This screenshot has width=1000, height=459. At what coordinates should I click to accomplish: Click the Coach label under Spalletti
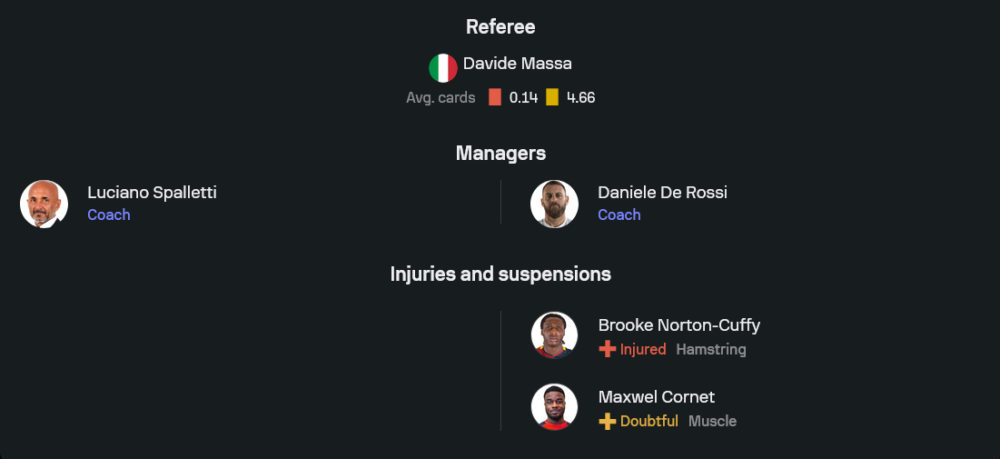click(x=109, y=215)
